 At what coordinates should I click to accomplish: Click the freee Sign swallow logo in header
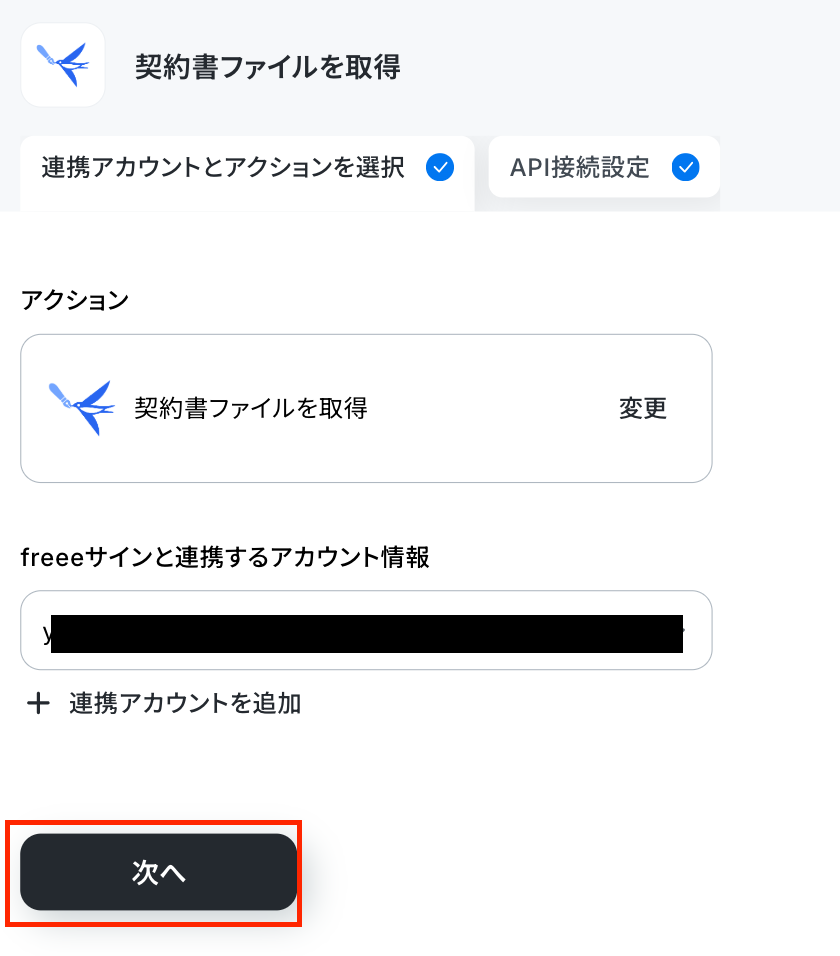pos(63,65)
